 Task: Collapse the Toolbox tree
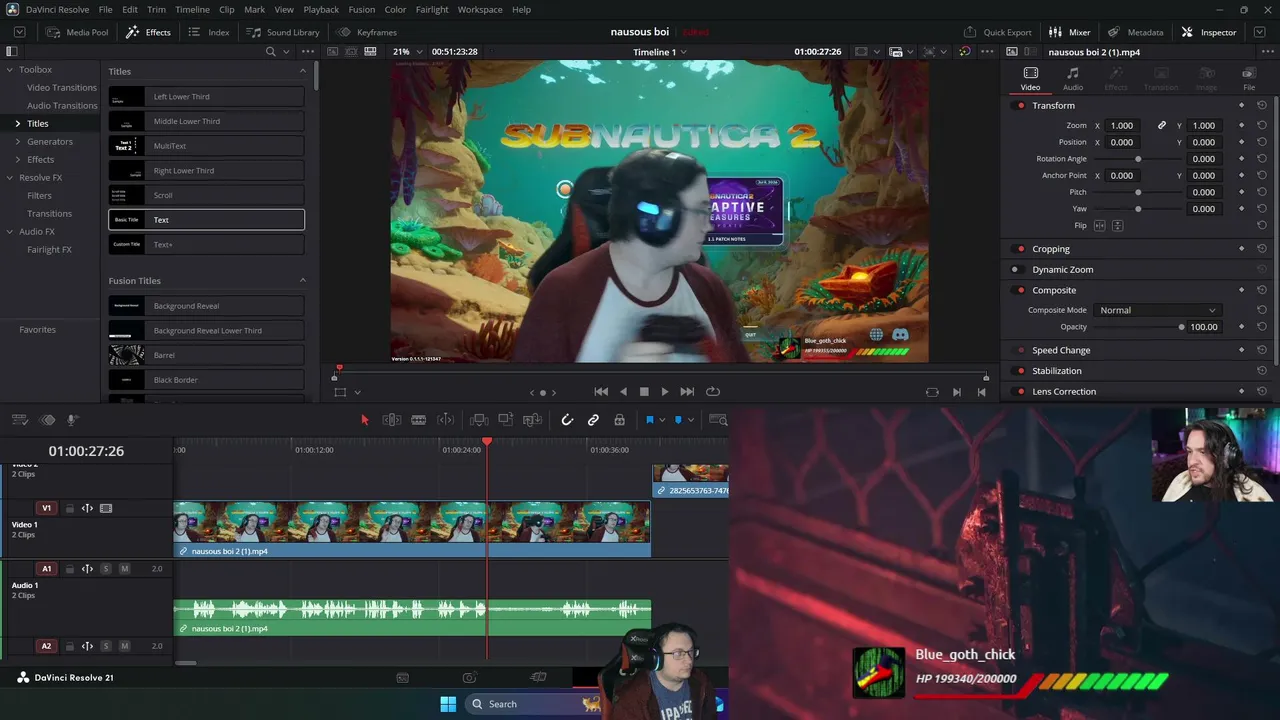tap(10, 70)
